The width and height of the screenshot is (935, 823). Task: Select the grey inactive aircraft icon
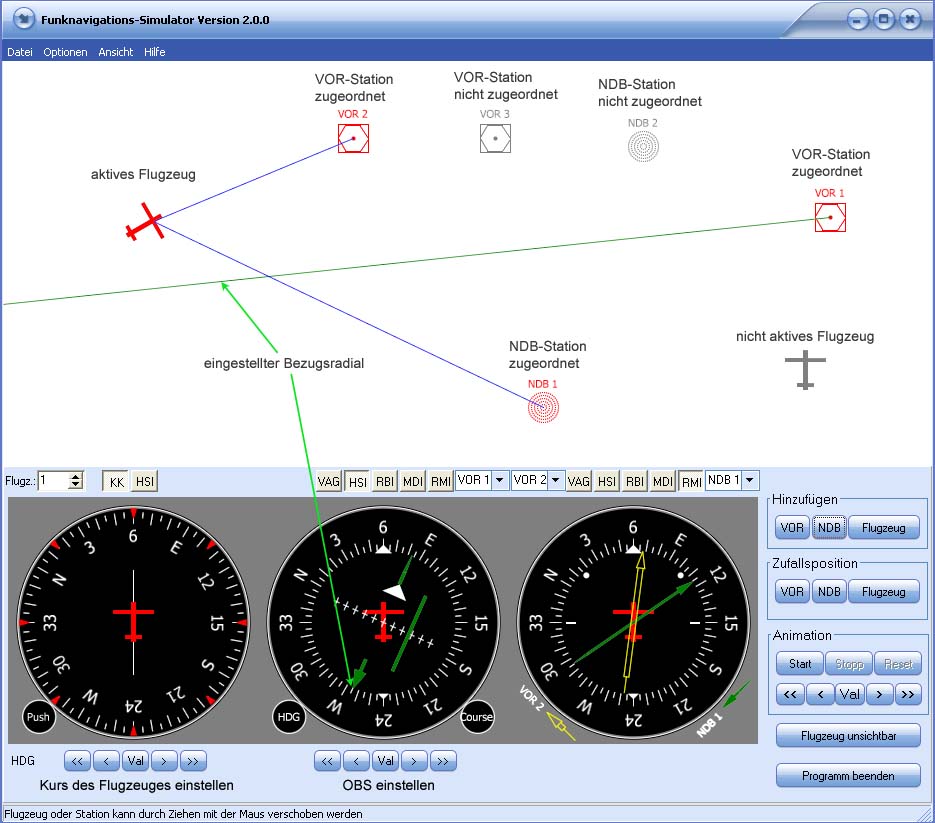[805, 370]
